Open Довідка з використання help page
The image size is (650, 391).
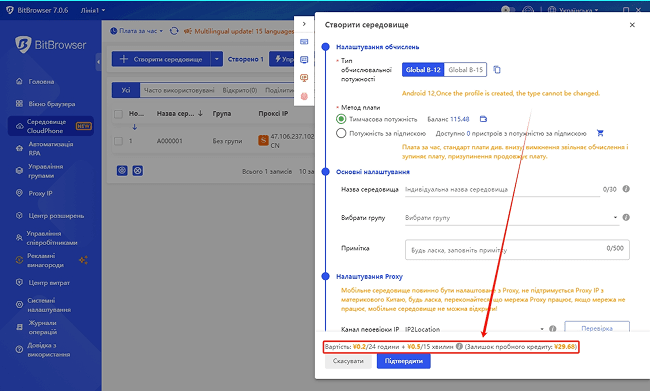(49, 350)
